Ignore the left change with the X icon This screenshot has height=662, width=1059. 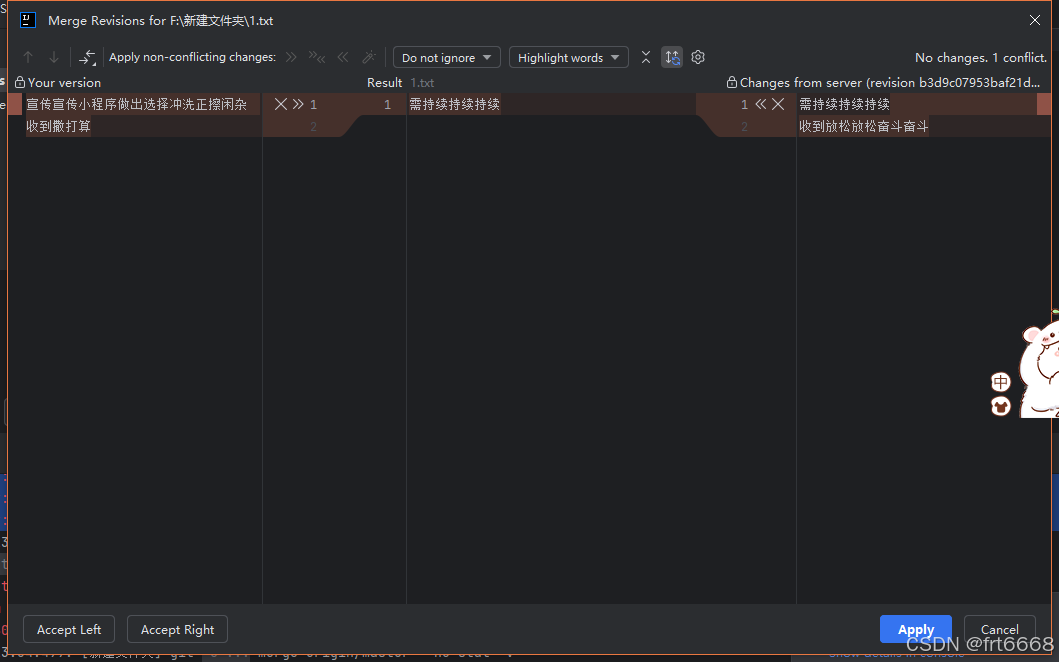tap(280, 104)
